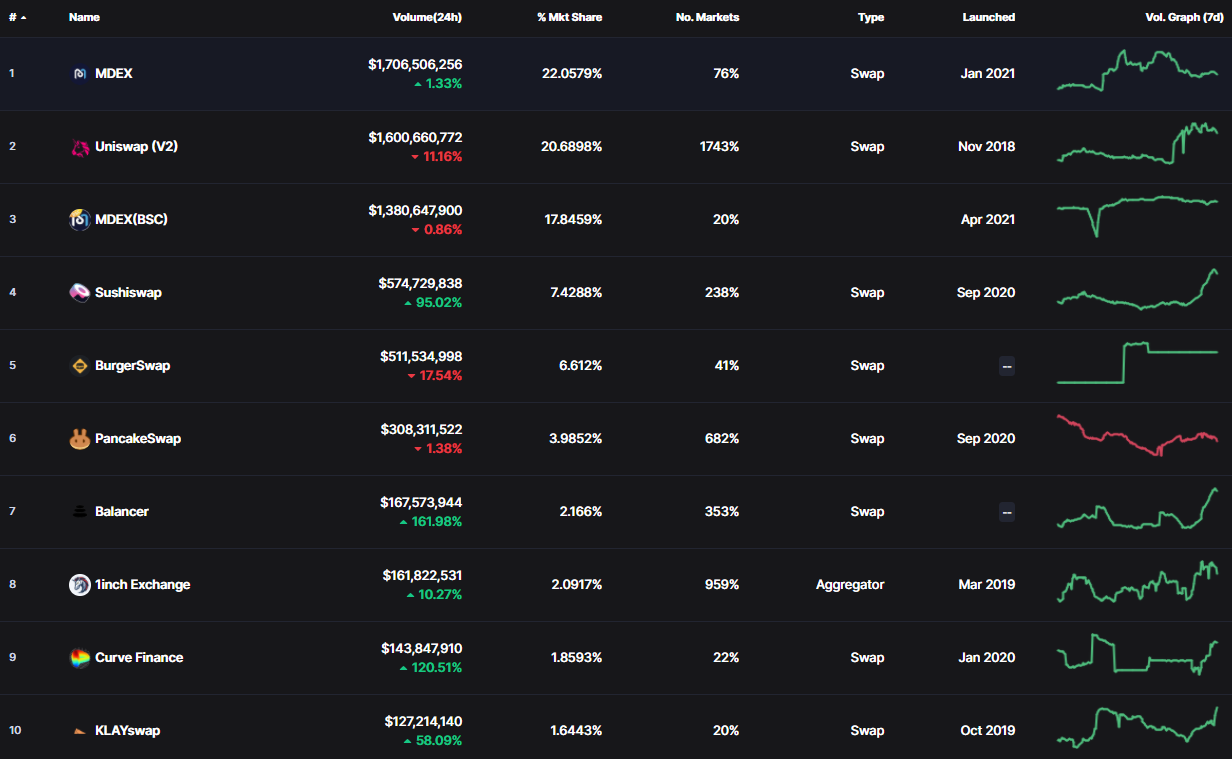Viewport: 1232px width, 759px height.
Task: Click the Balancer logo icon
Action: pos(80,512)
